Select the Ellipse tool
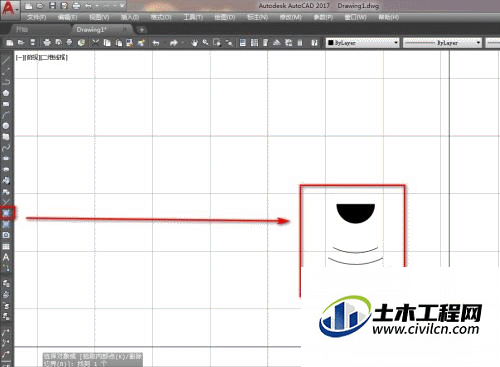 point(6,159)
